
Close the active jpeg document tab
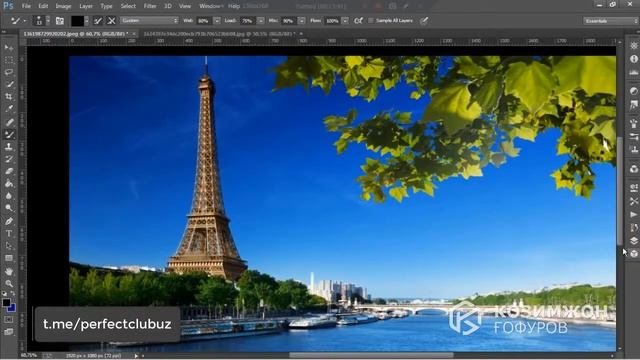click(x=134, y=34)
